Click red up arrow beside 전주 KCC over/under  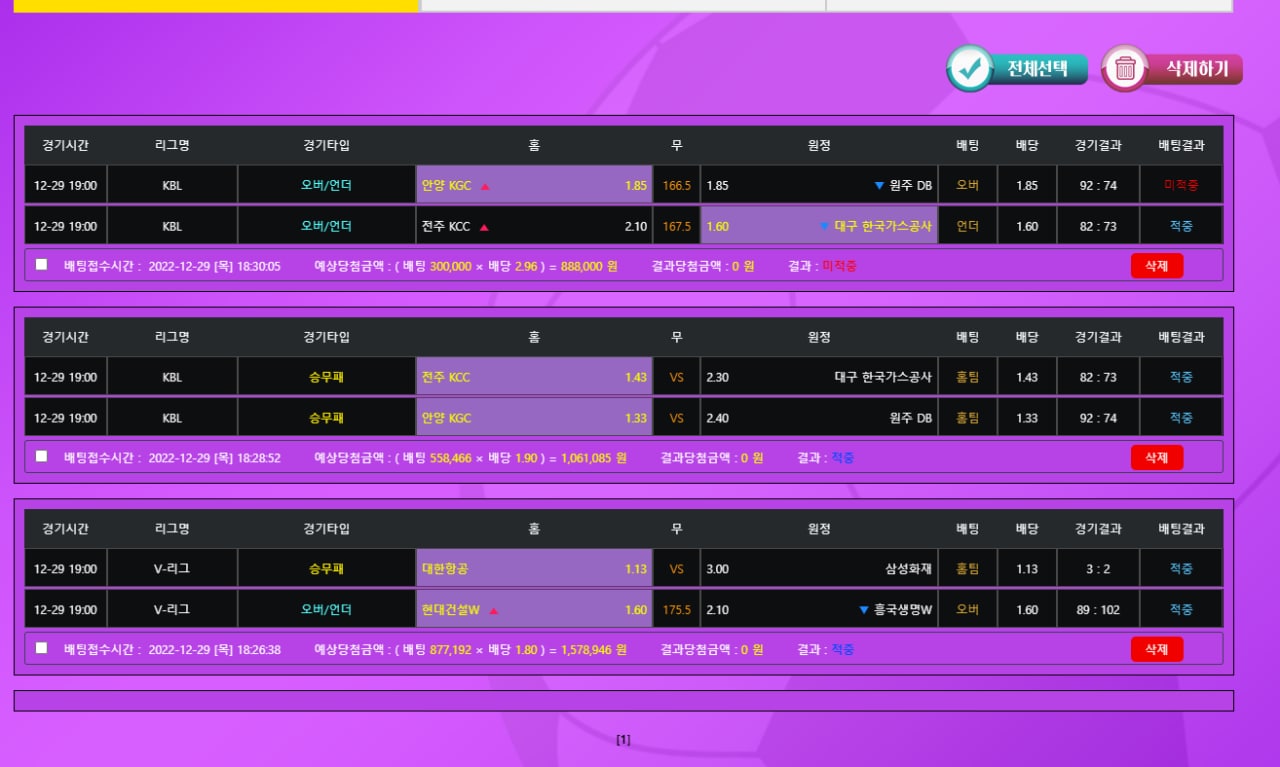click(484, 227)
